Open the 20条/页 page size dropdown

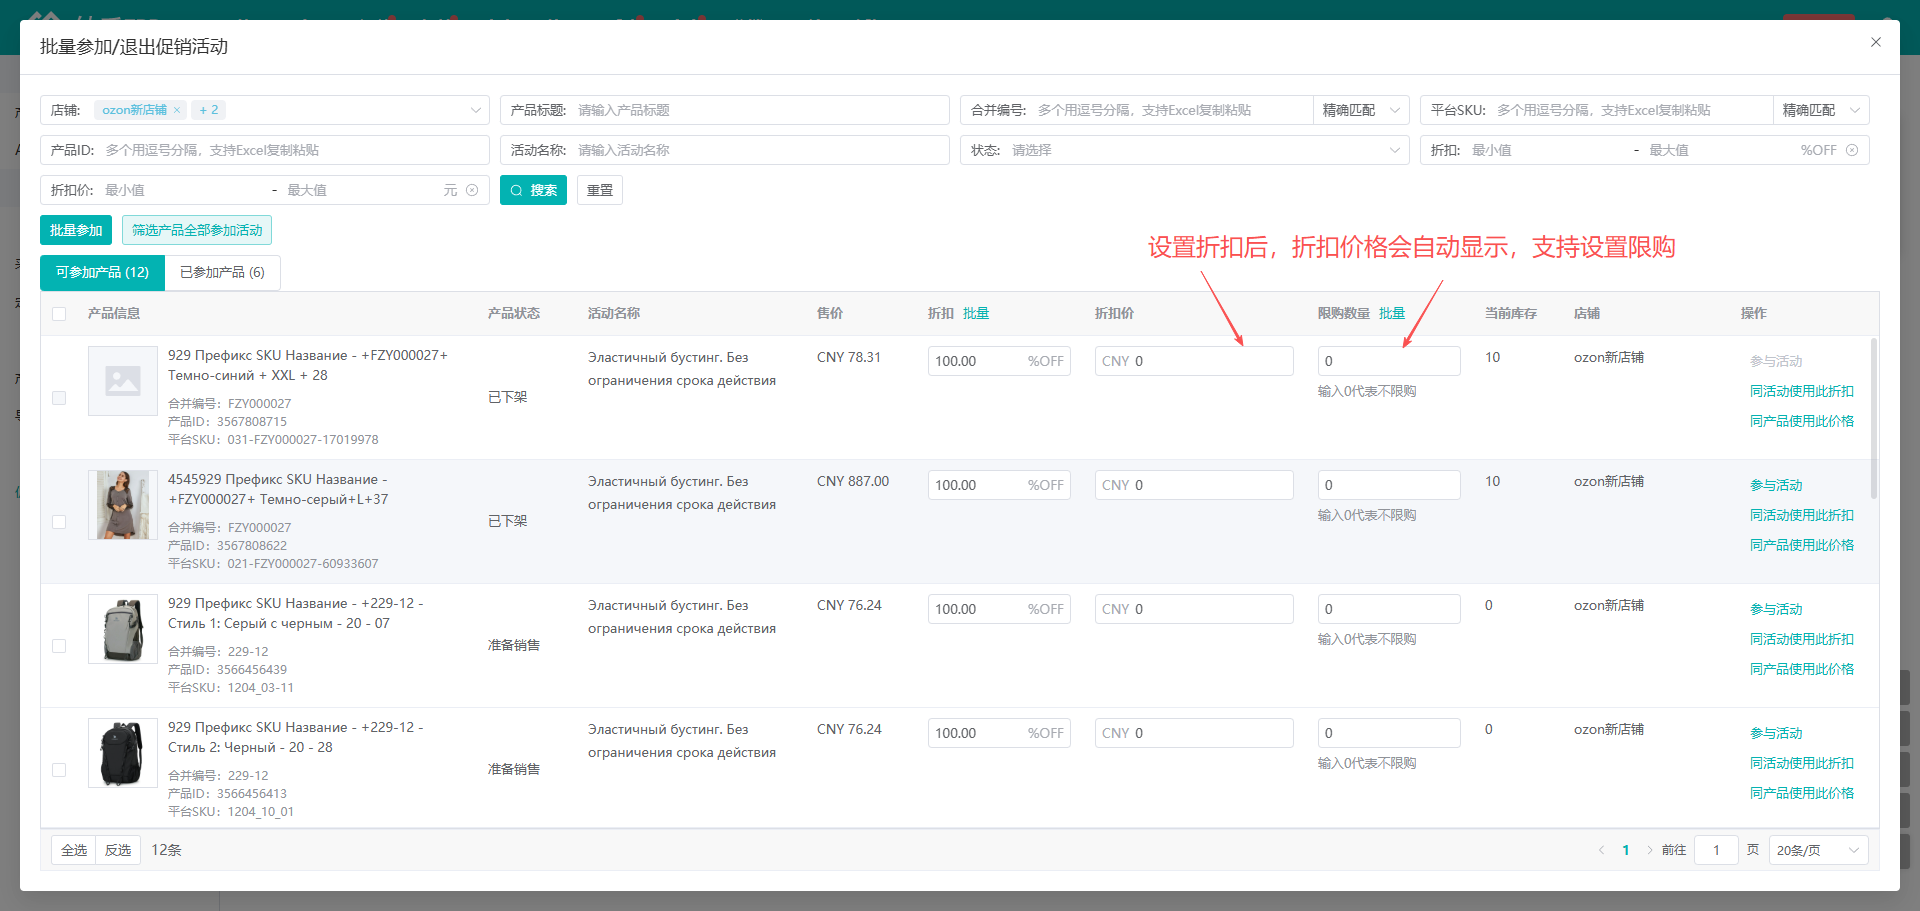point(1817,850)
